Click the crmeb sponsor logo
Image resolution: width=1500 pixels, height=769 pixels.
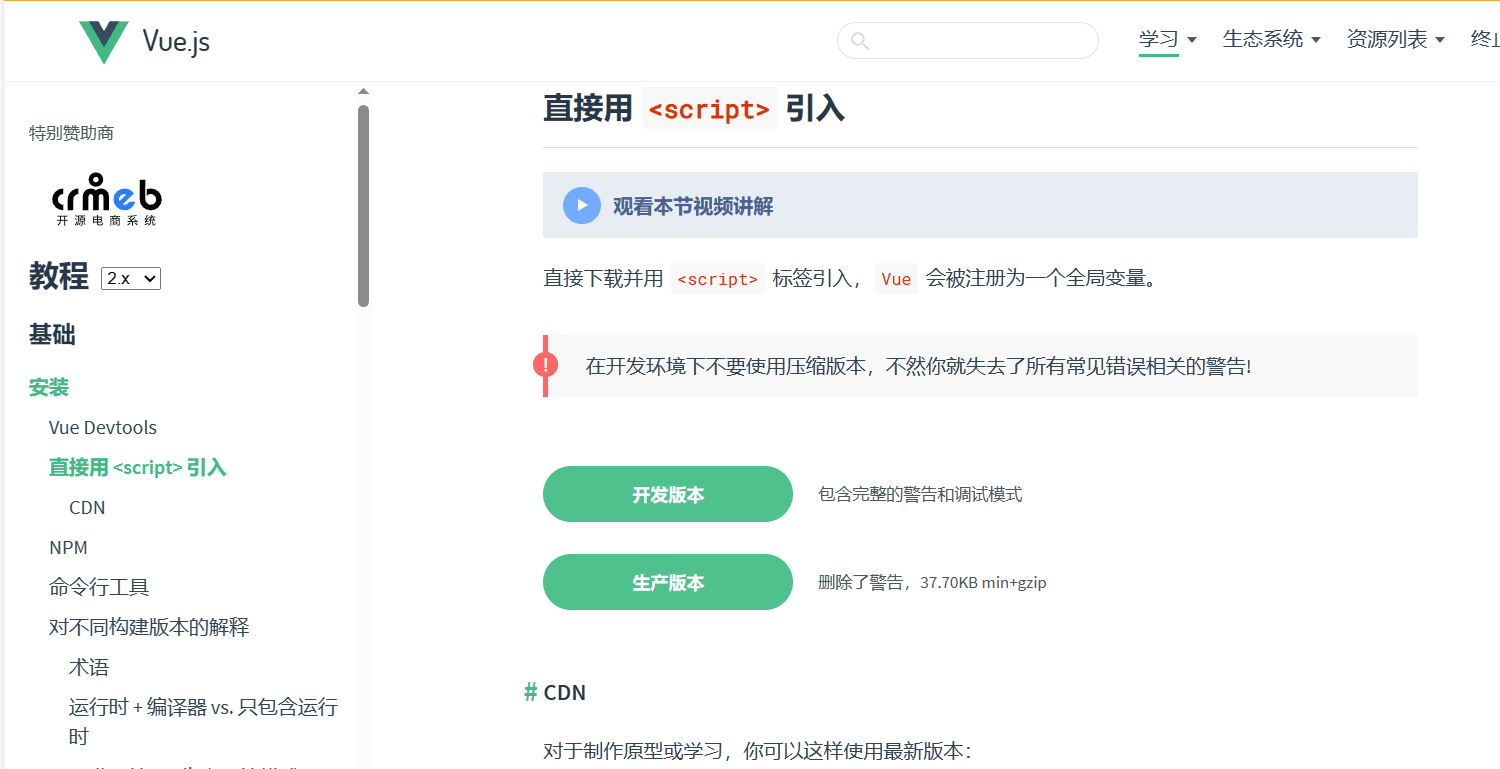[106, 199]
